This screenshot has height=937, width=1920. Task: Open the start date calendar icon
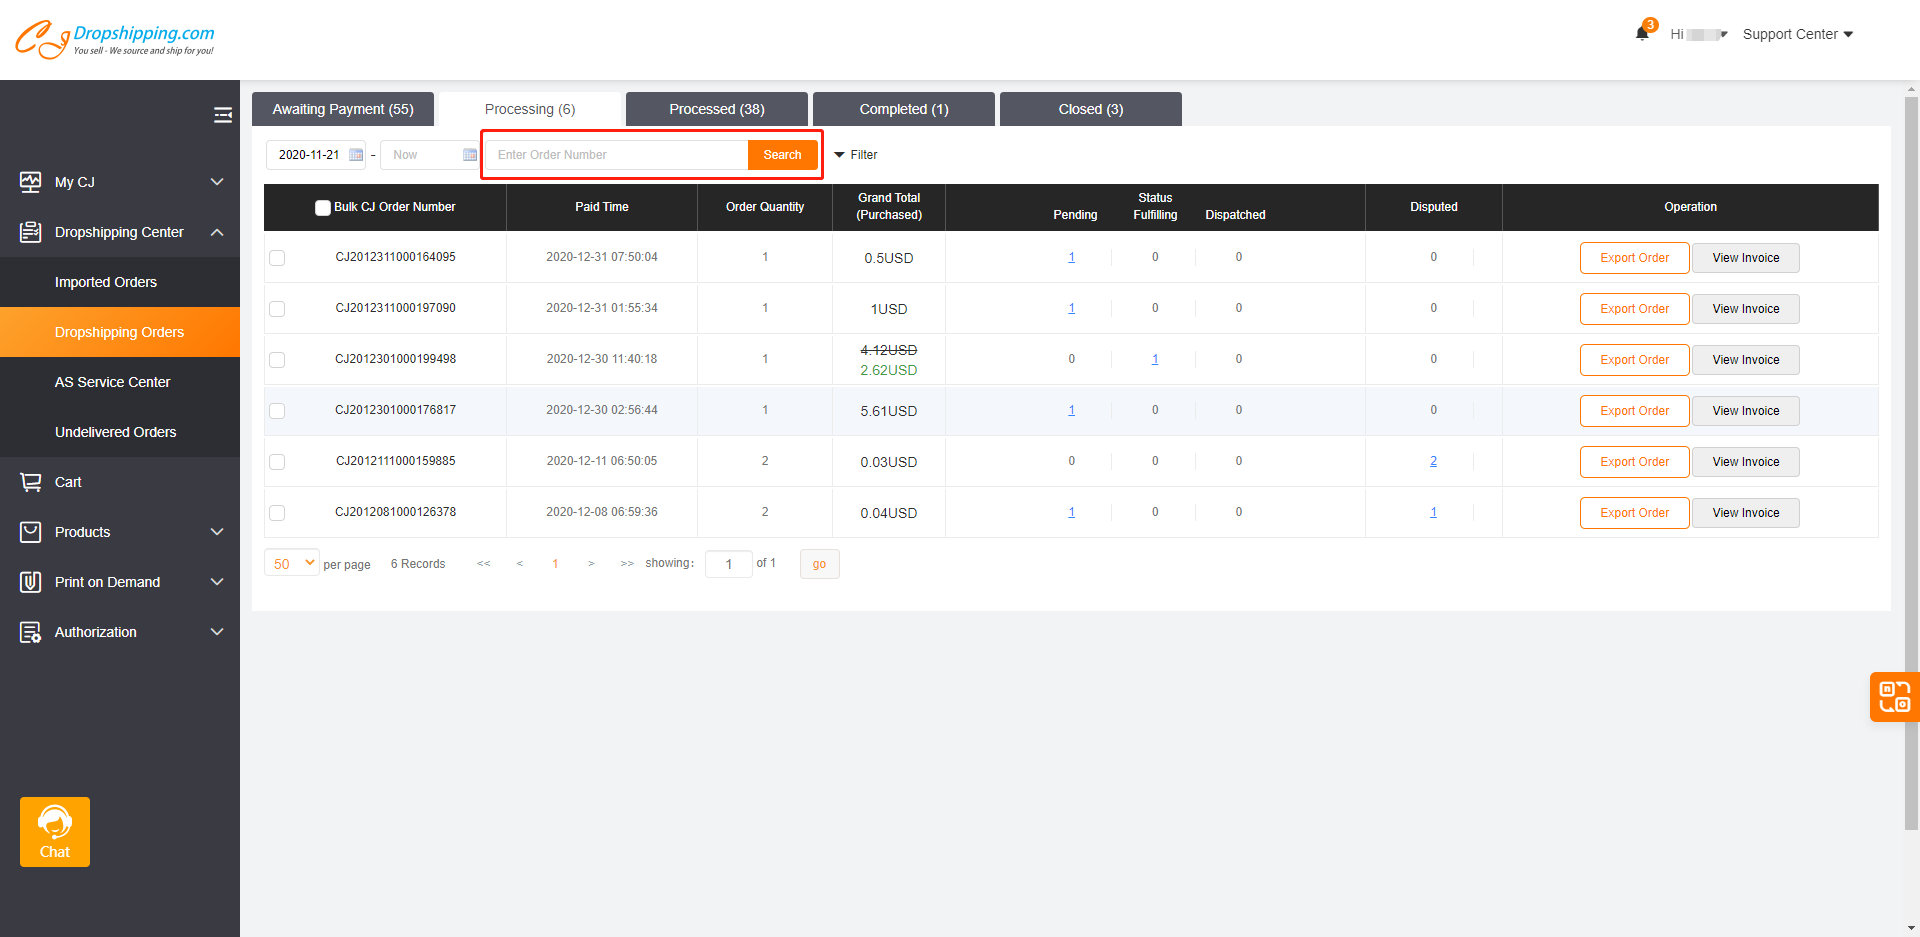click(356, 155)
